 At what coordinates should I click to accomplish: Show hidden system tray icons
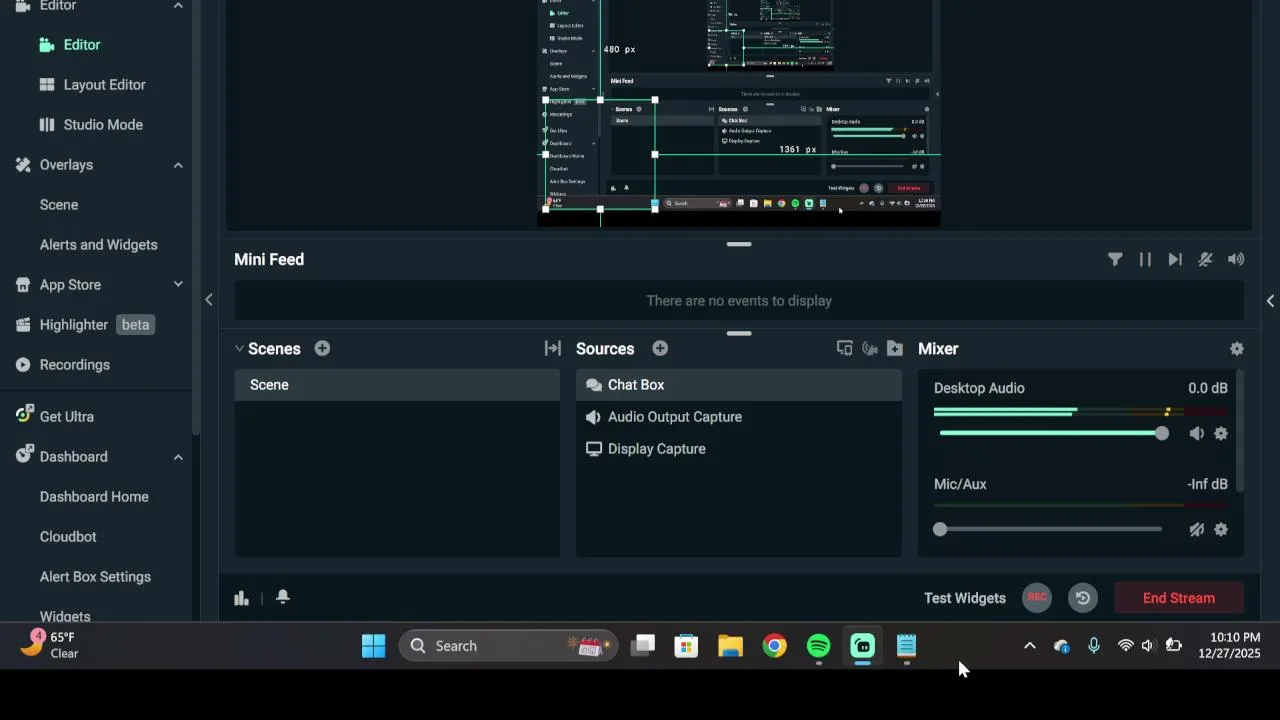point(1029,646)
